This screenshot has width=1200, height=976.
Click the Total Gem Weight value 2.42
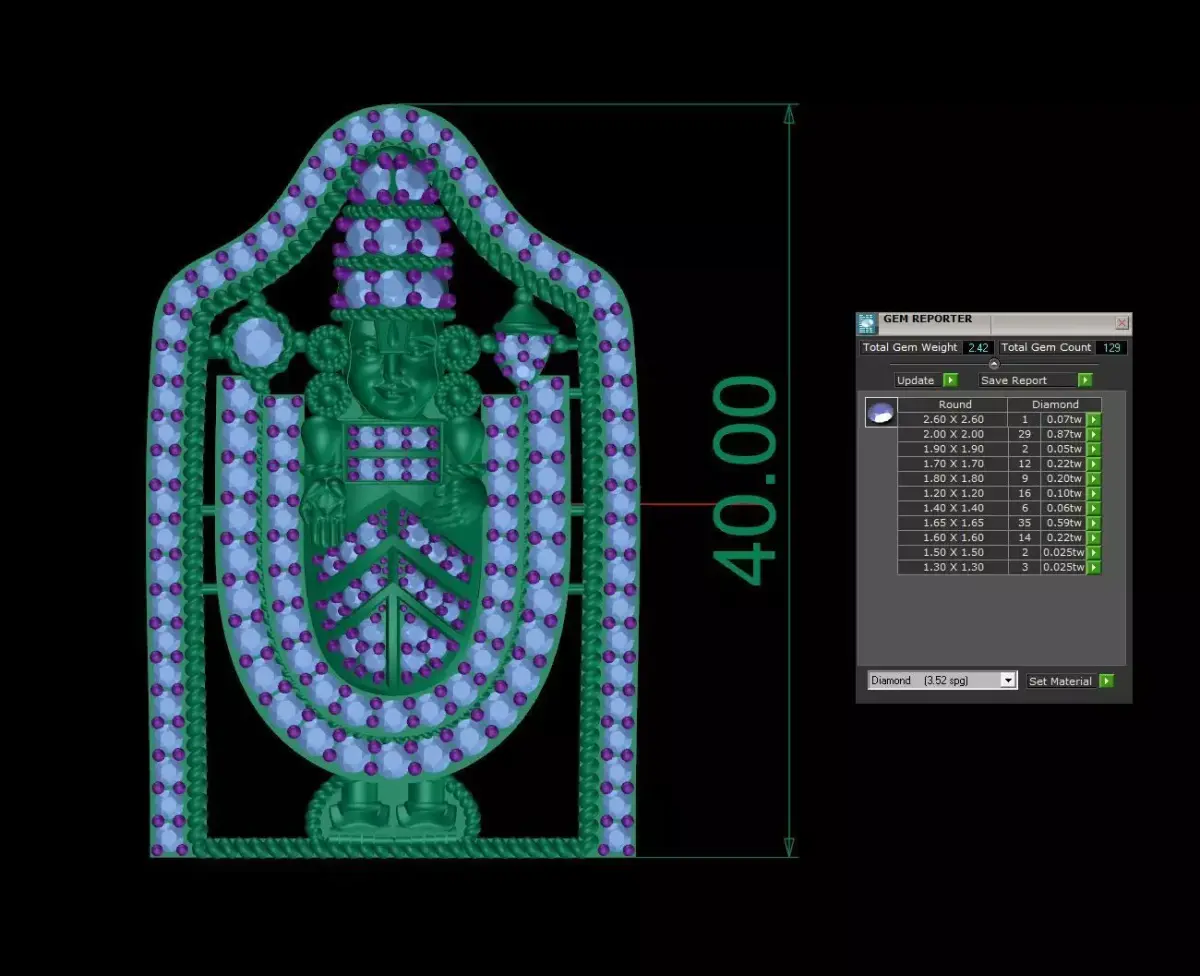(x=977, y=347)
